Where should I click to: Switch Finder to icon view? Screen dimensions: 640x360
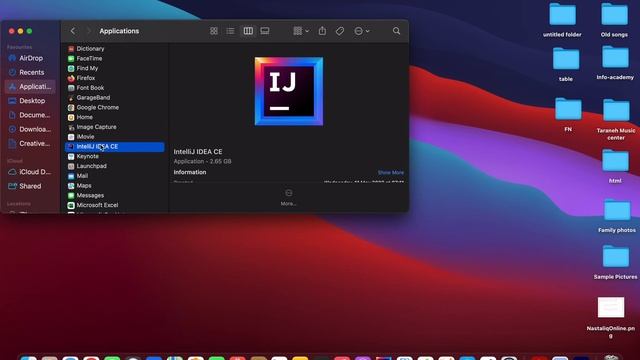coord(213,31)
